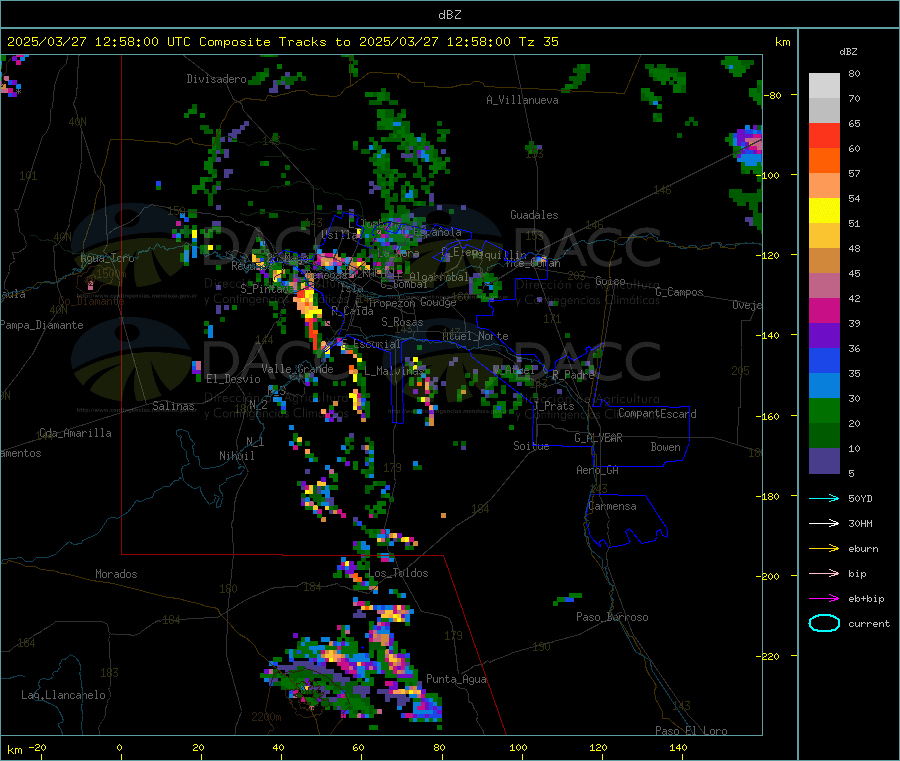Click the -140 km y-axis tick label
Screen dimensions: 900x761
(769, 335)
